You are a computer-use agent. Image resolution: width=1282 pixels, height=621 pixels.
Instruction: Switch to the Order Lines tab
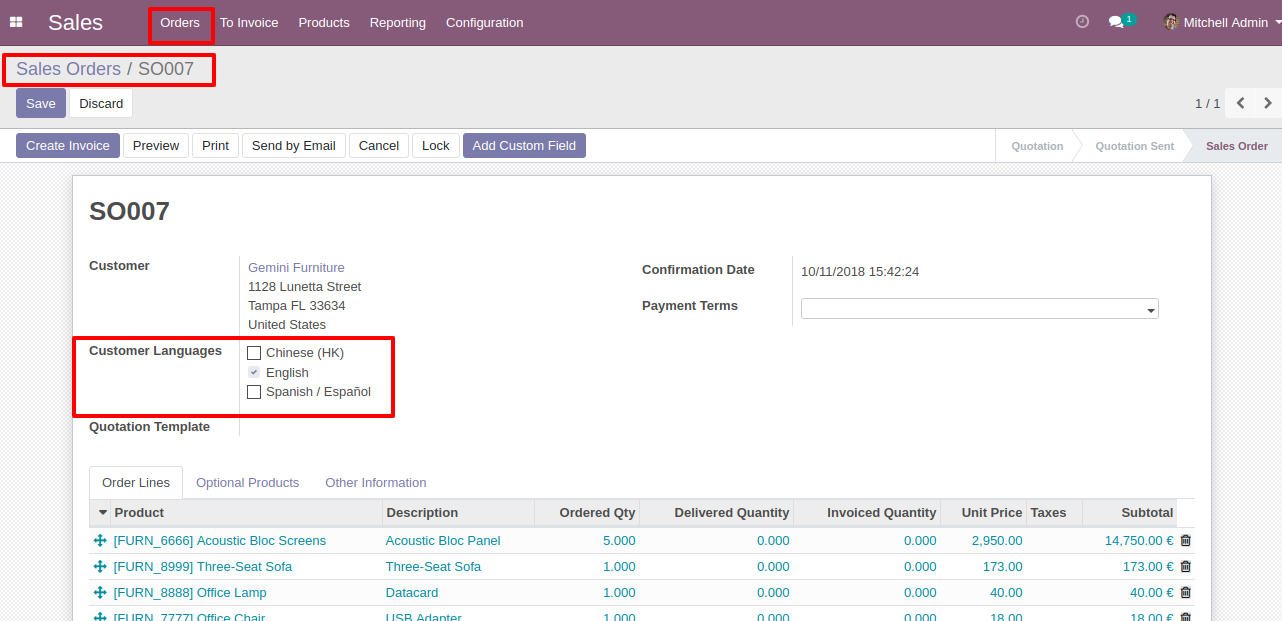136,483
